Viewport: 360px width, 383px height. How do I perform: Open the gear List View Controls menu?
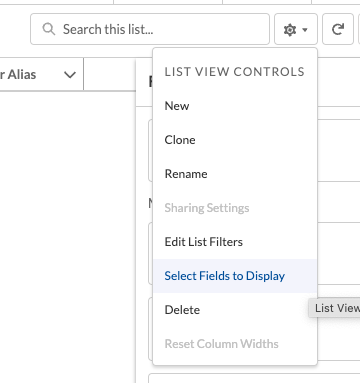point(296,29)
